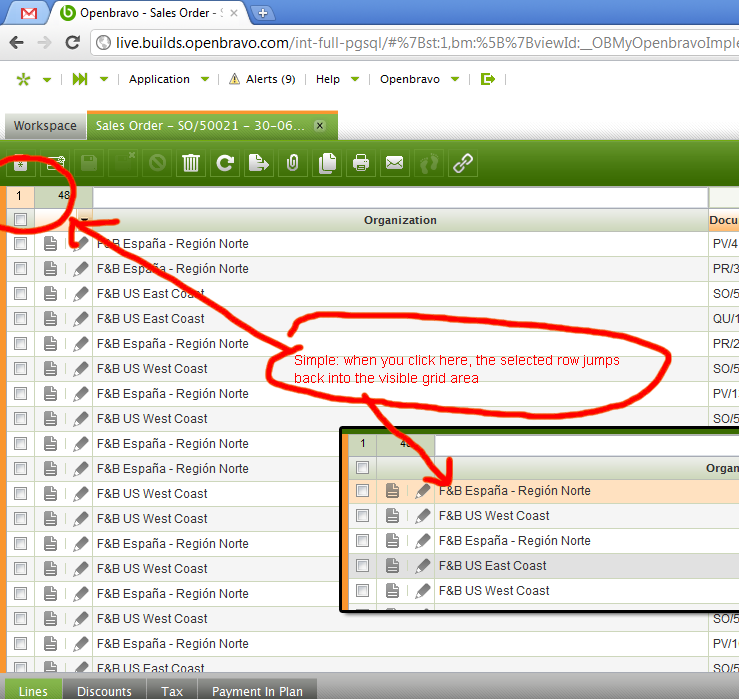Tick the checkbox of the second grid row

20,269
